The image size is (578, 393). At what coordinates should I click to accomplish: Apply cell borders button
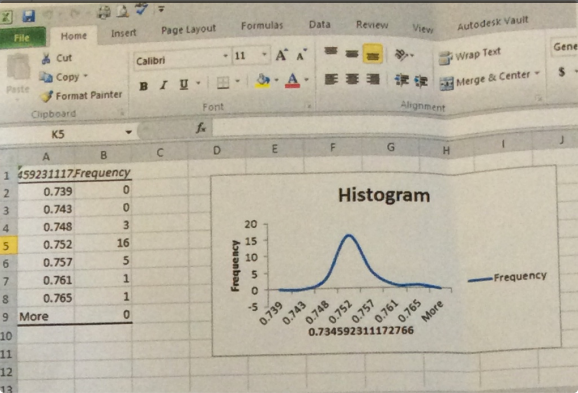223,82
